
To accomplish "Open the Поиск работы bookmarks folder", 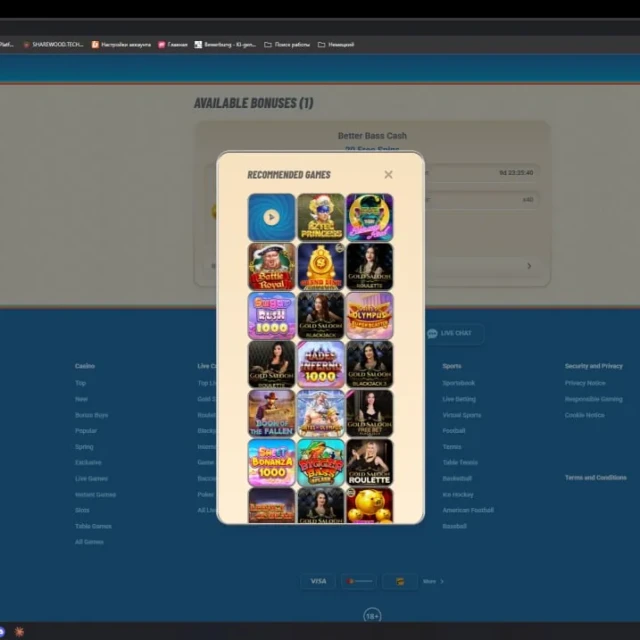I will pyautogui.click(x=287, y=44).
